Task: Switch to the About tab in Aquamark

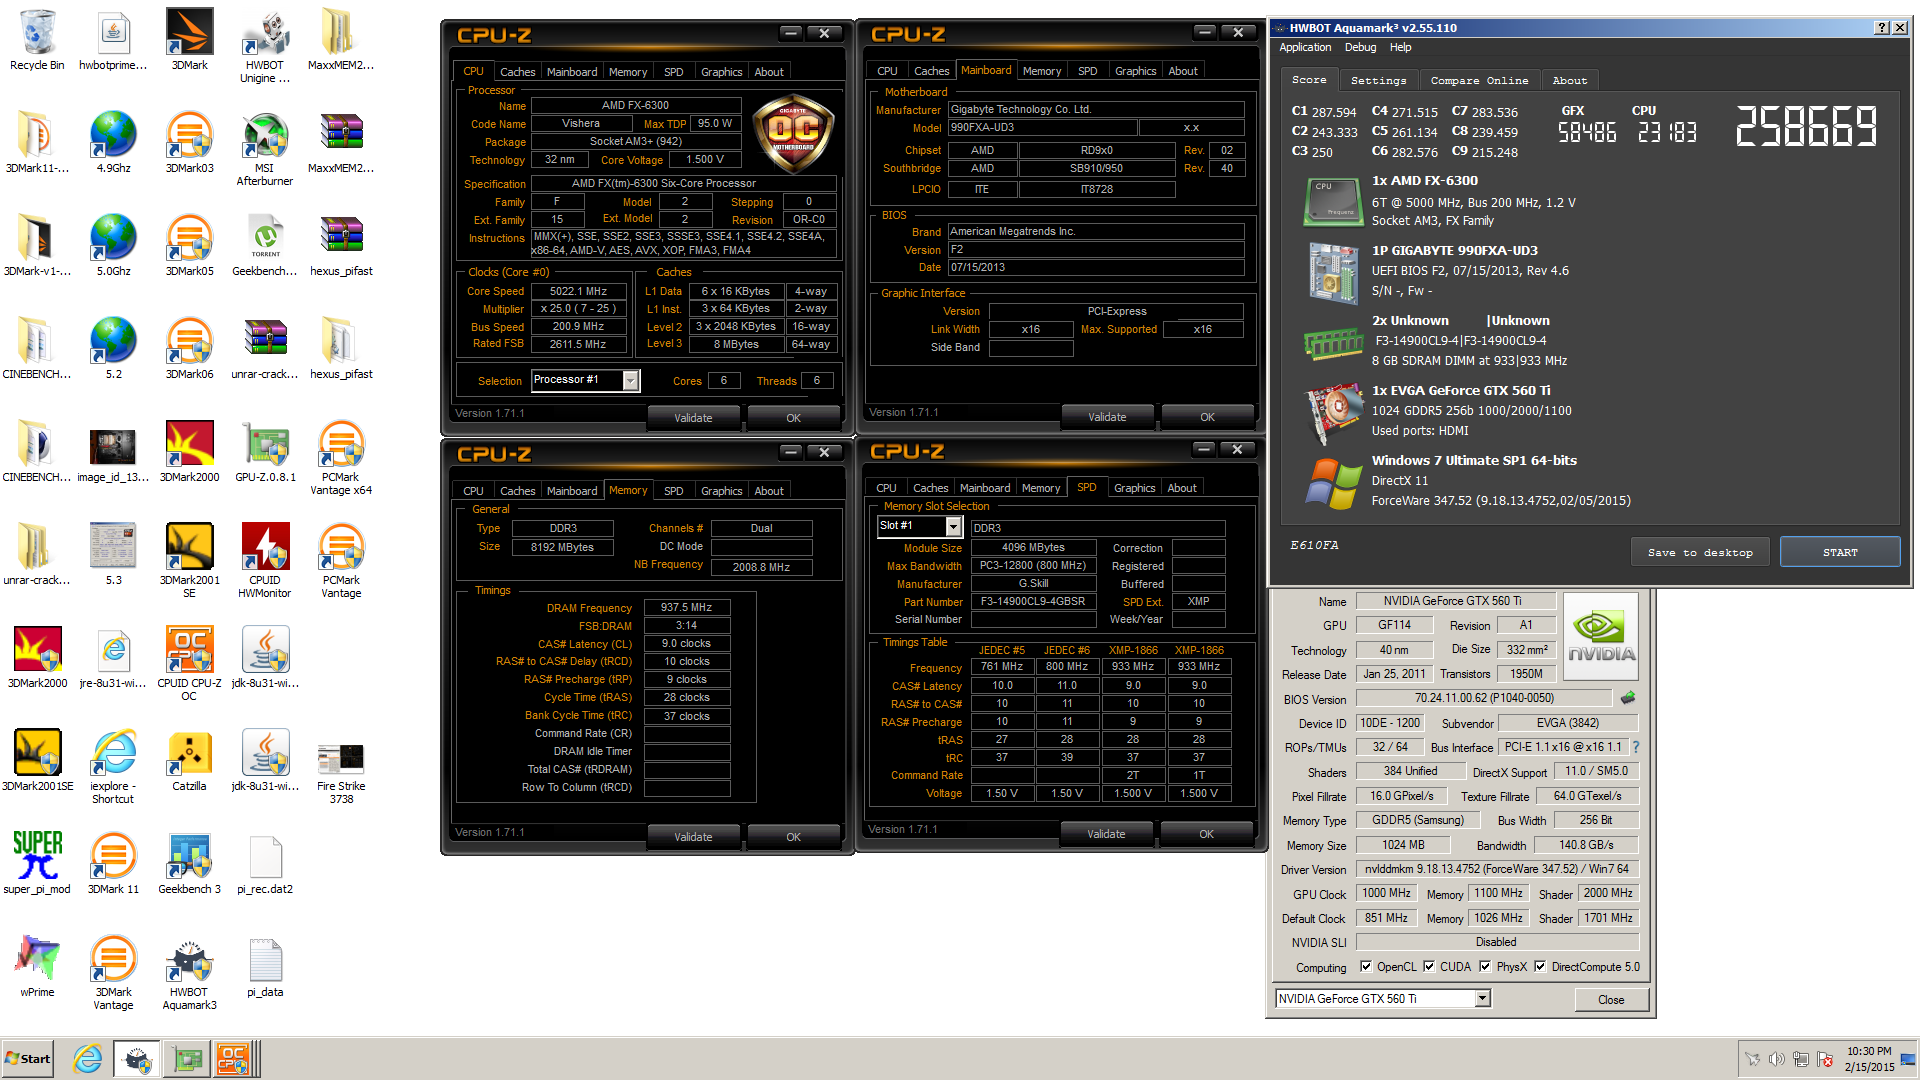Action: click(x=1569, y=80)
